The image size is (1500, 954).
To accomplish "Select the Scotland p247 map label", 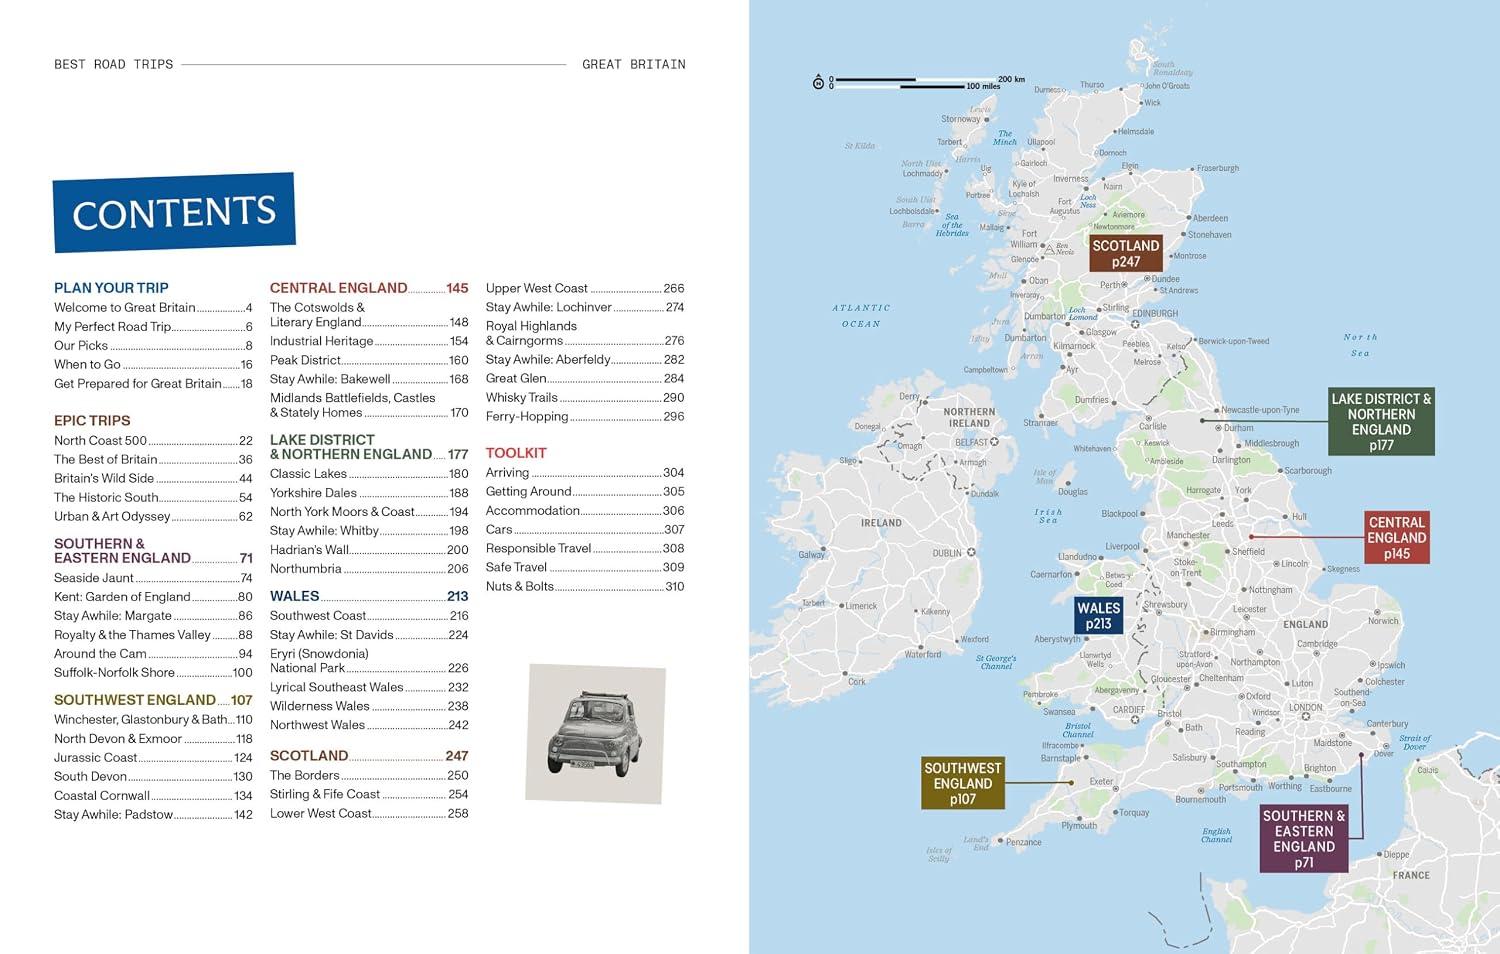I will pos(1125,253).
